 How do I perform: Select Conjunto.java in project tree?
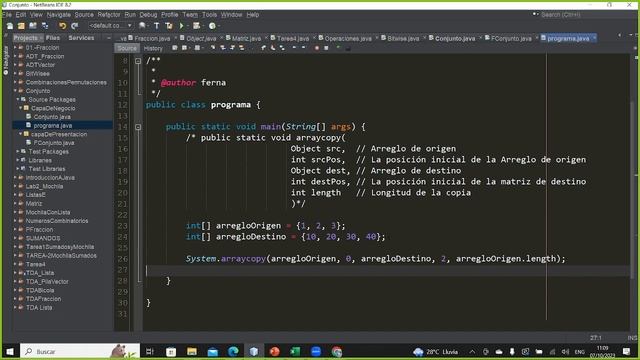pyautogui.click(x=52, y=117)
